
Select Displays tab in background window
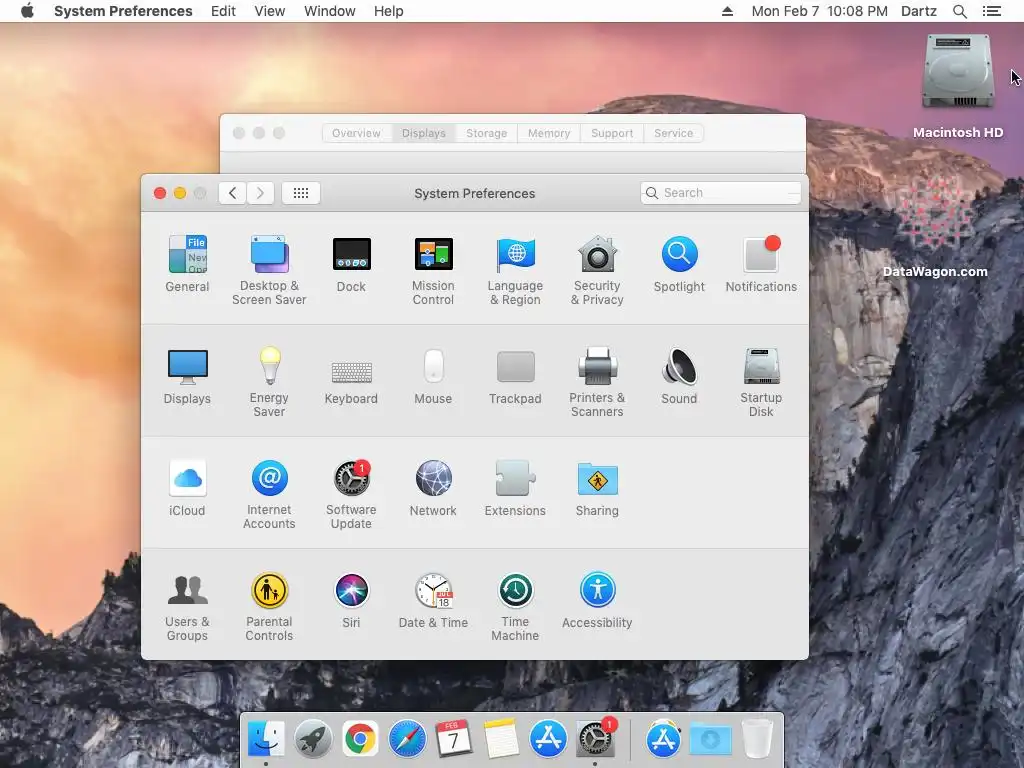(x=424, y=133)
